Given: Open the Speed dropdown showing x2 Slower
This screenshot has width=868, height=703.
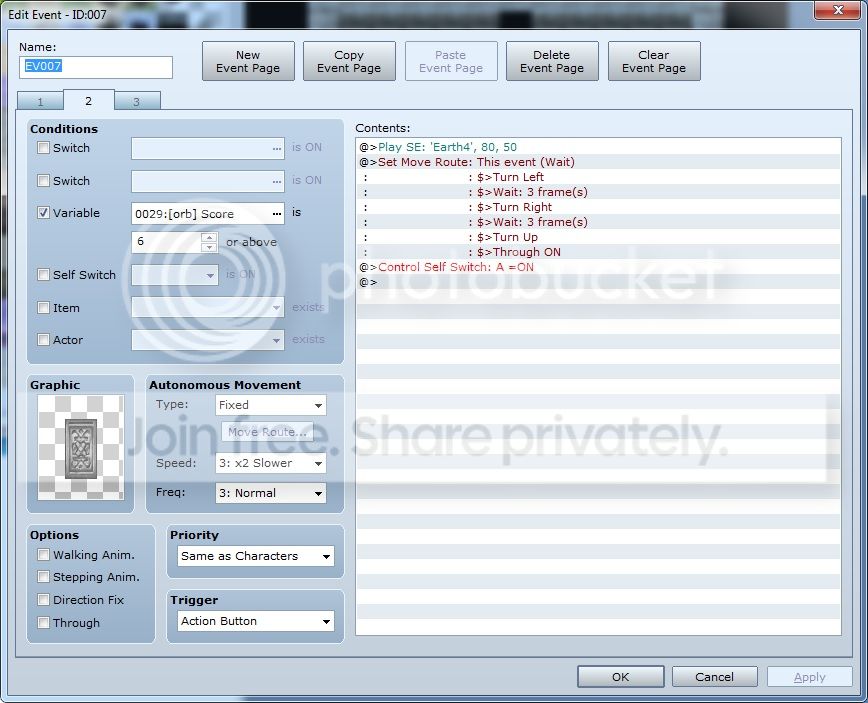Looking at the screenshot, I should pyautogui.click(x=271, y=463).
